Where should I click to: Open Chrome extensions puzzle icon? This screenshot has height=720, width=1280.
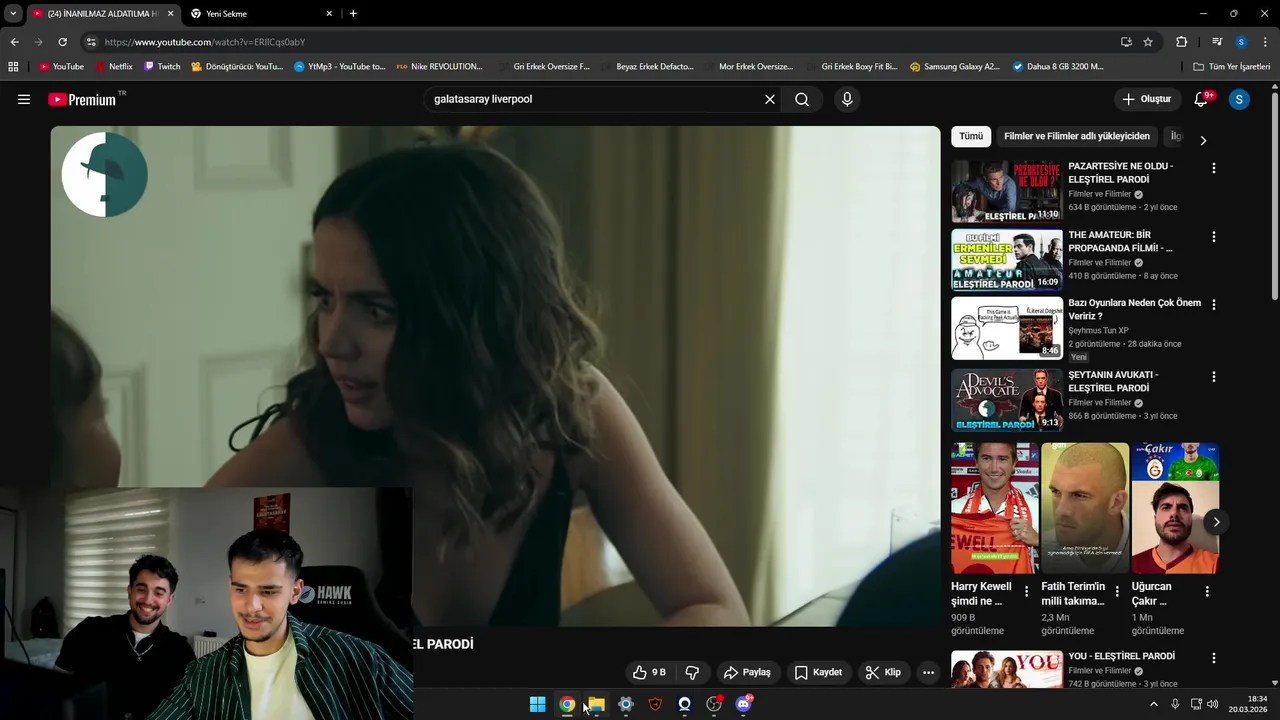coord(1181,42)
